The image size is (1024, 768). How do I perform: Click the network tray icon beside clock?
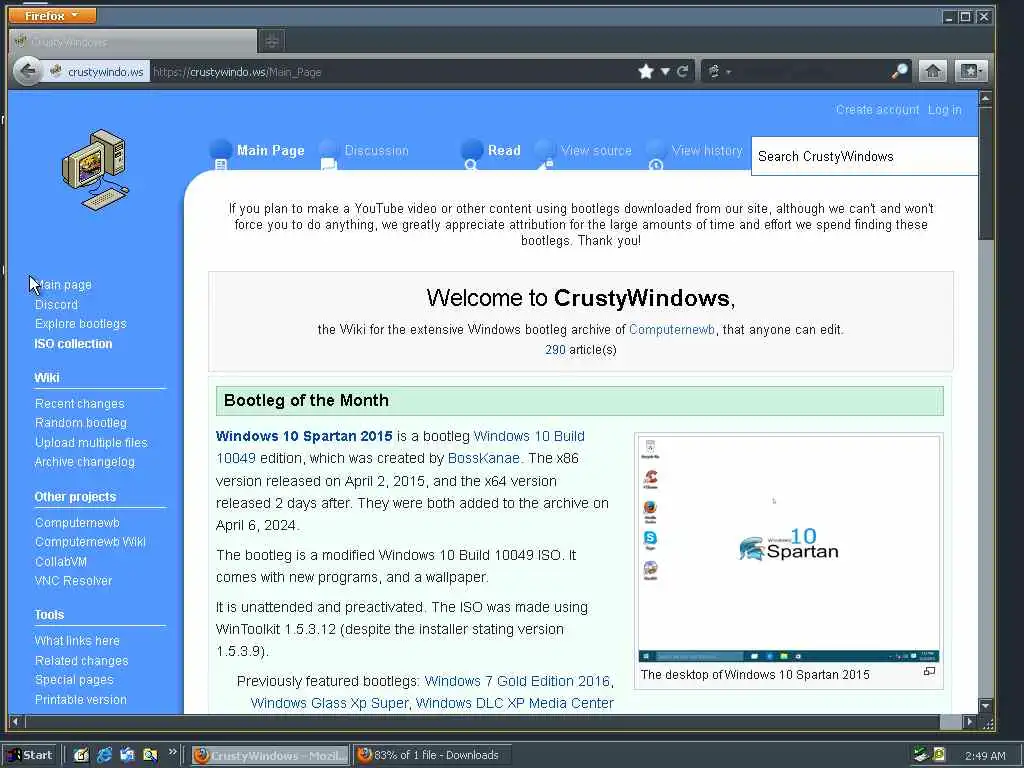coord(921,755)
